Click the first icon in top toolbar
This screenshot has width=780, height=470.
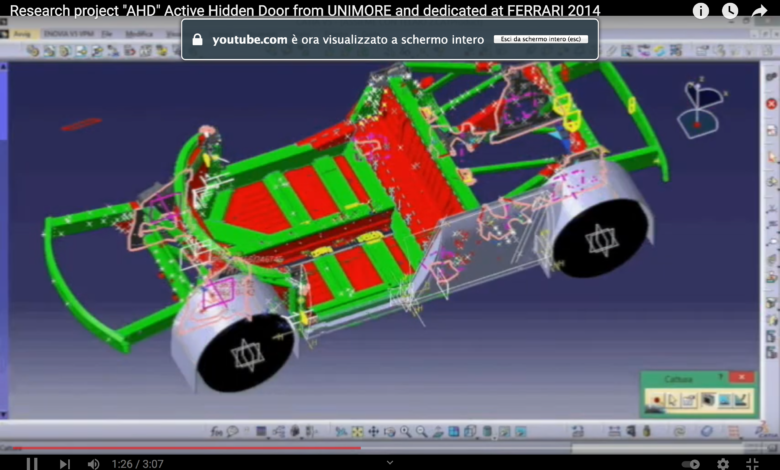pos(33,51)
